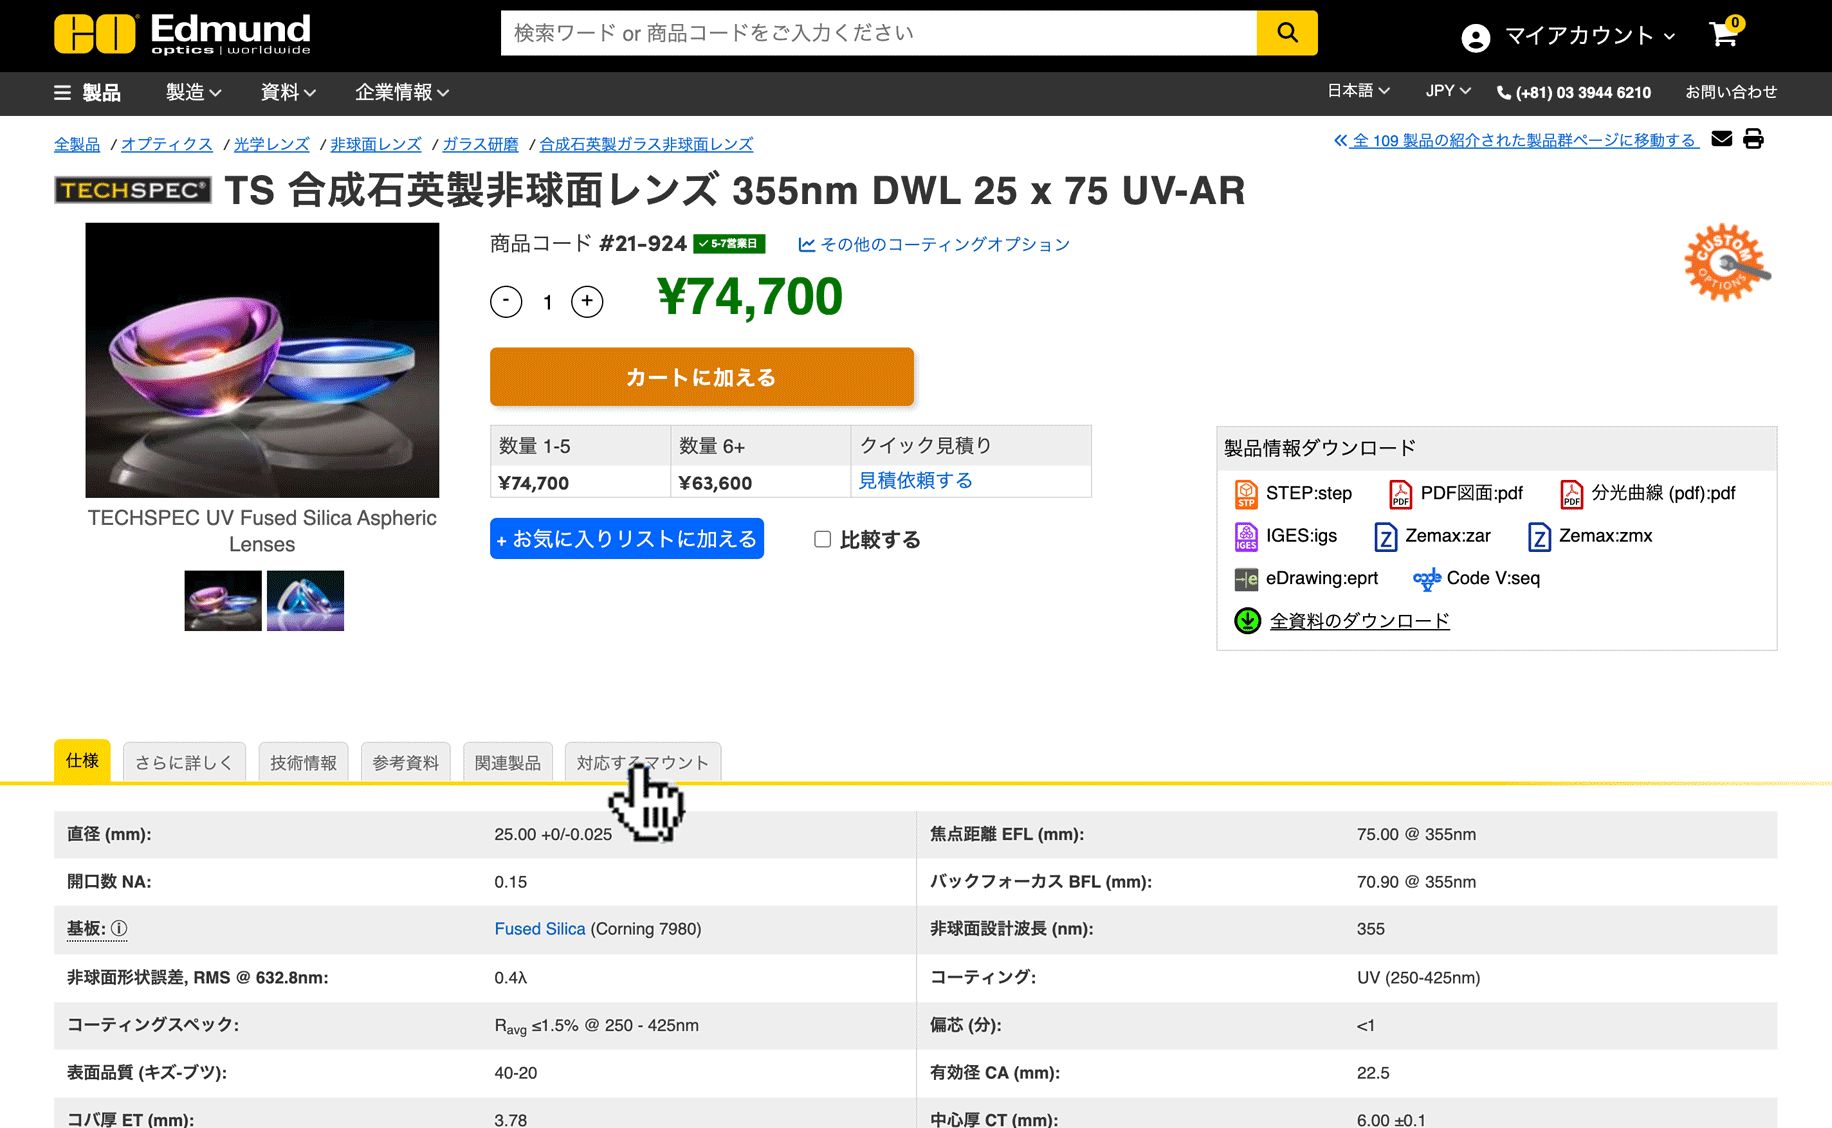This screenshot has width=1832, height=1128.
Task: Click the search magnifier button
Action: 1286,33
